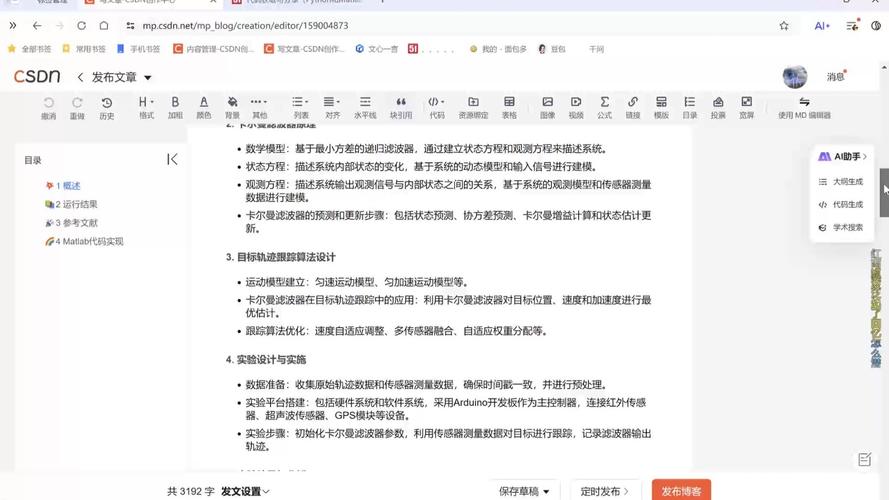889x500 pixels.
Task: Insert a video (视频)
Action: point(576,108)
